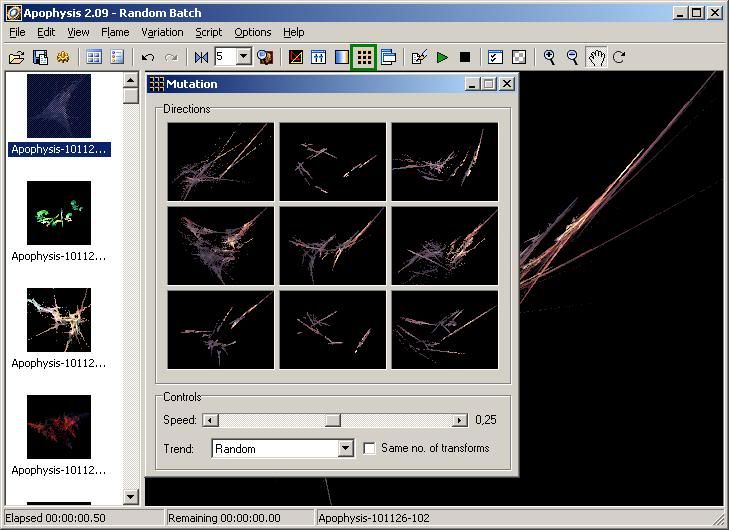Open the Variation menu
Viewport: 729px width, 530px height.
162,32
